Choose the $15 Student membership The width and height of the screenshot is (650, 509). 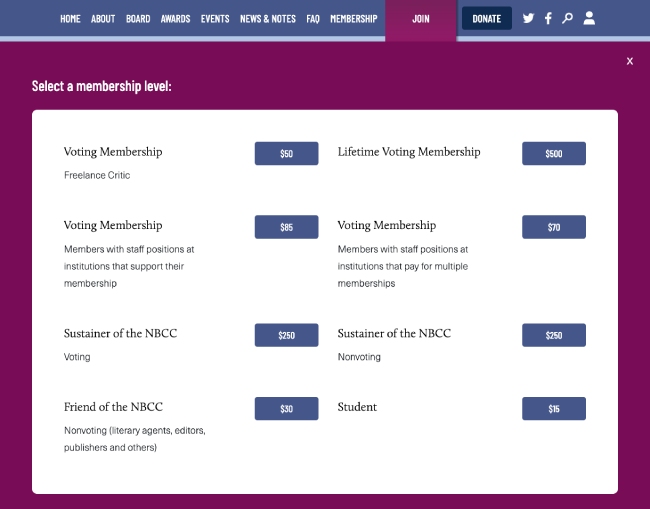pos(554,408)
